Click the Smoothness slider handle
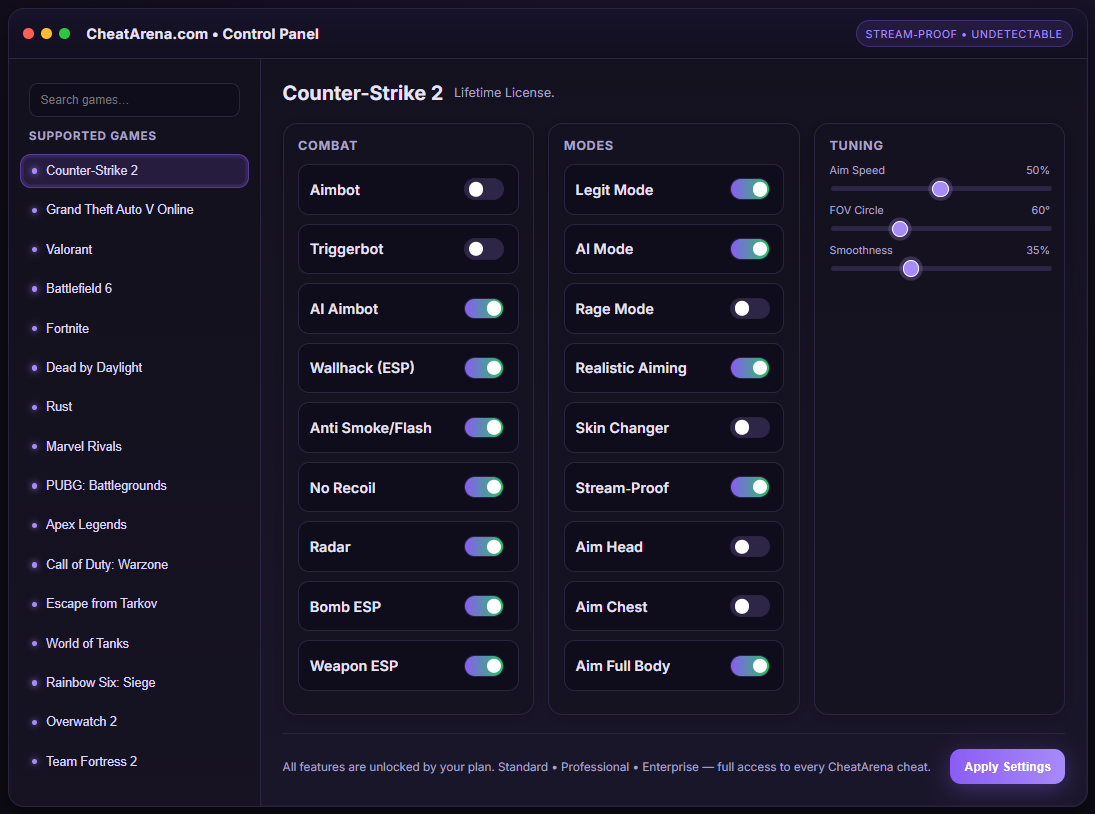 (x=911, y=269)
